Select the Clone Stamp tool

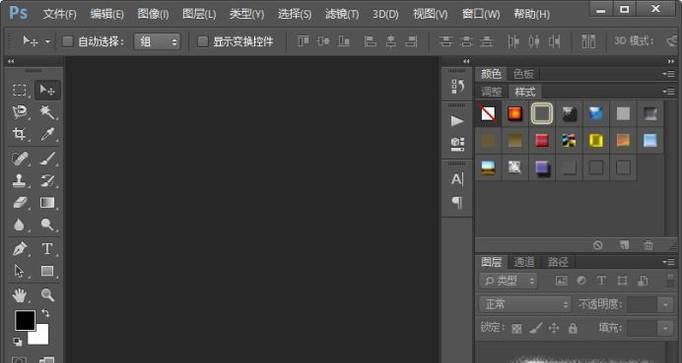click(x=20, y=180)
